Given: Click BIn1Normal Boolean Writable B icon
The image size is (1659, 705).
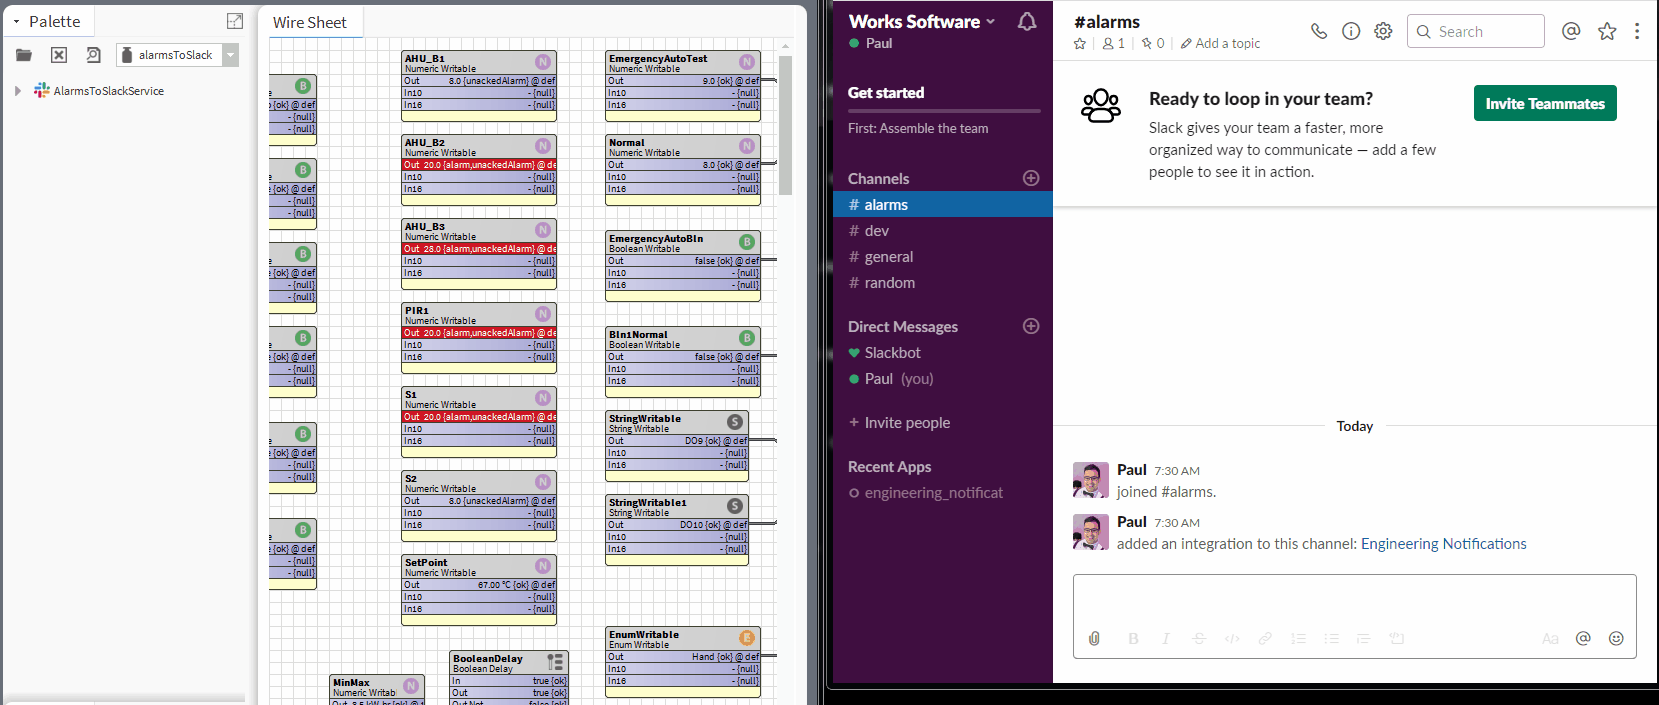Looking at the screenshot, I should (x=747, y=338).
